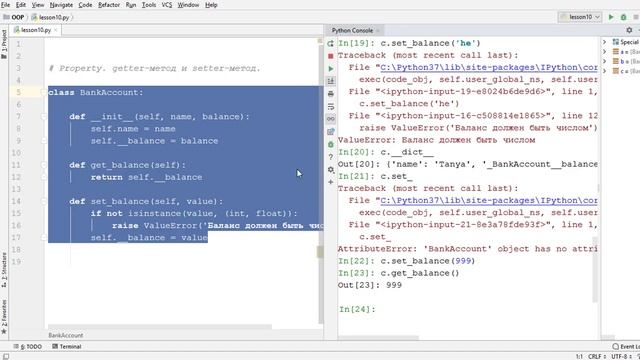
Task: Run lesson10 with the green play button
Action: [611, 17]
